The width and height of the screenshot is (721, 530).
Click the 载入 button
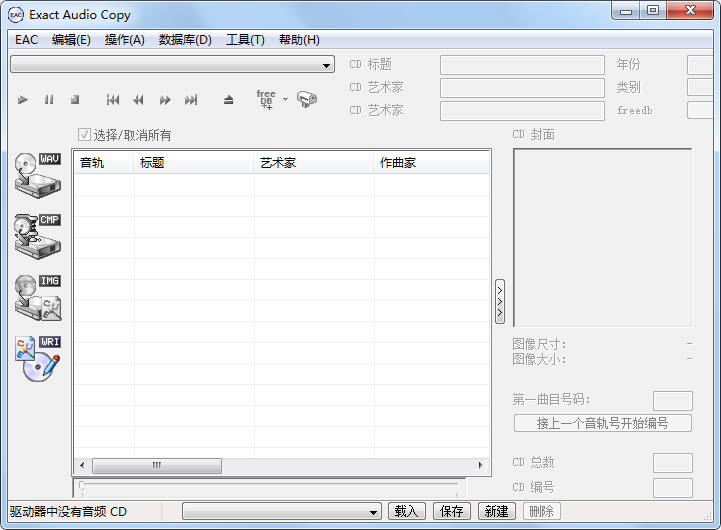(x=407, y=511)
